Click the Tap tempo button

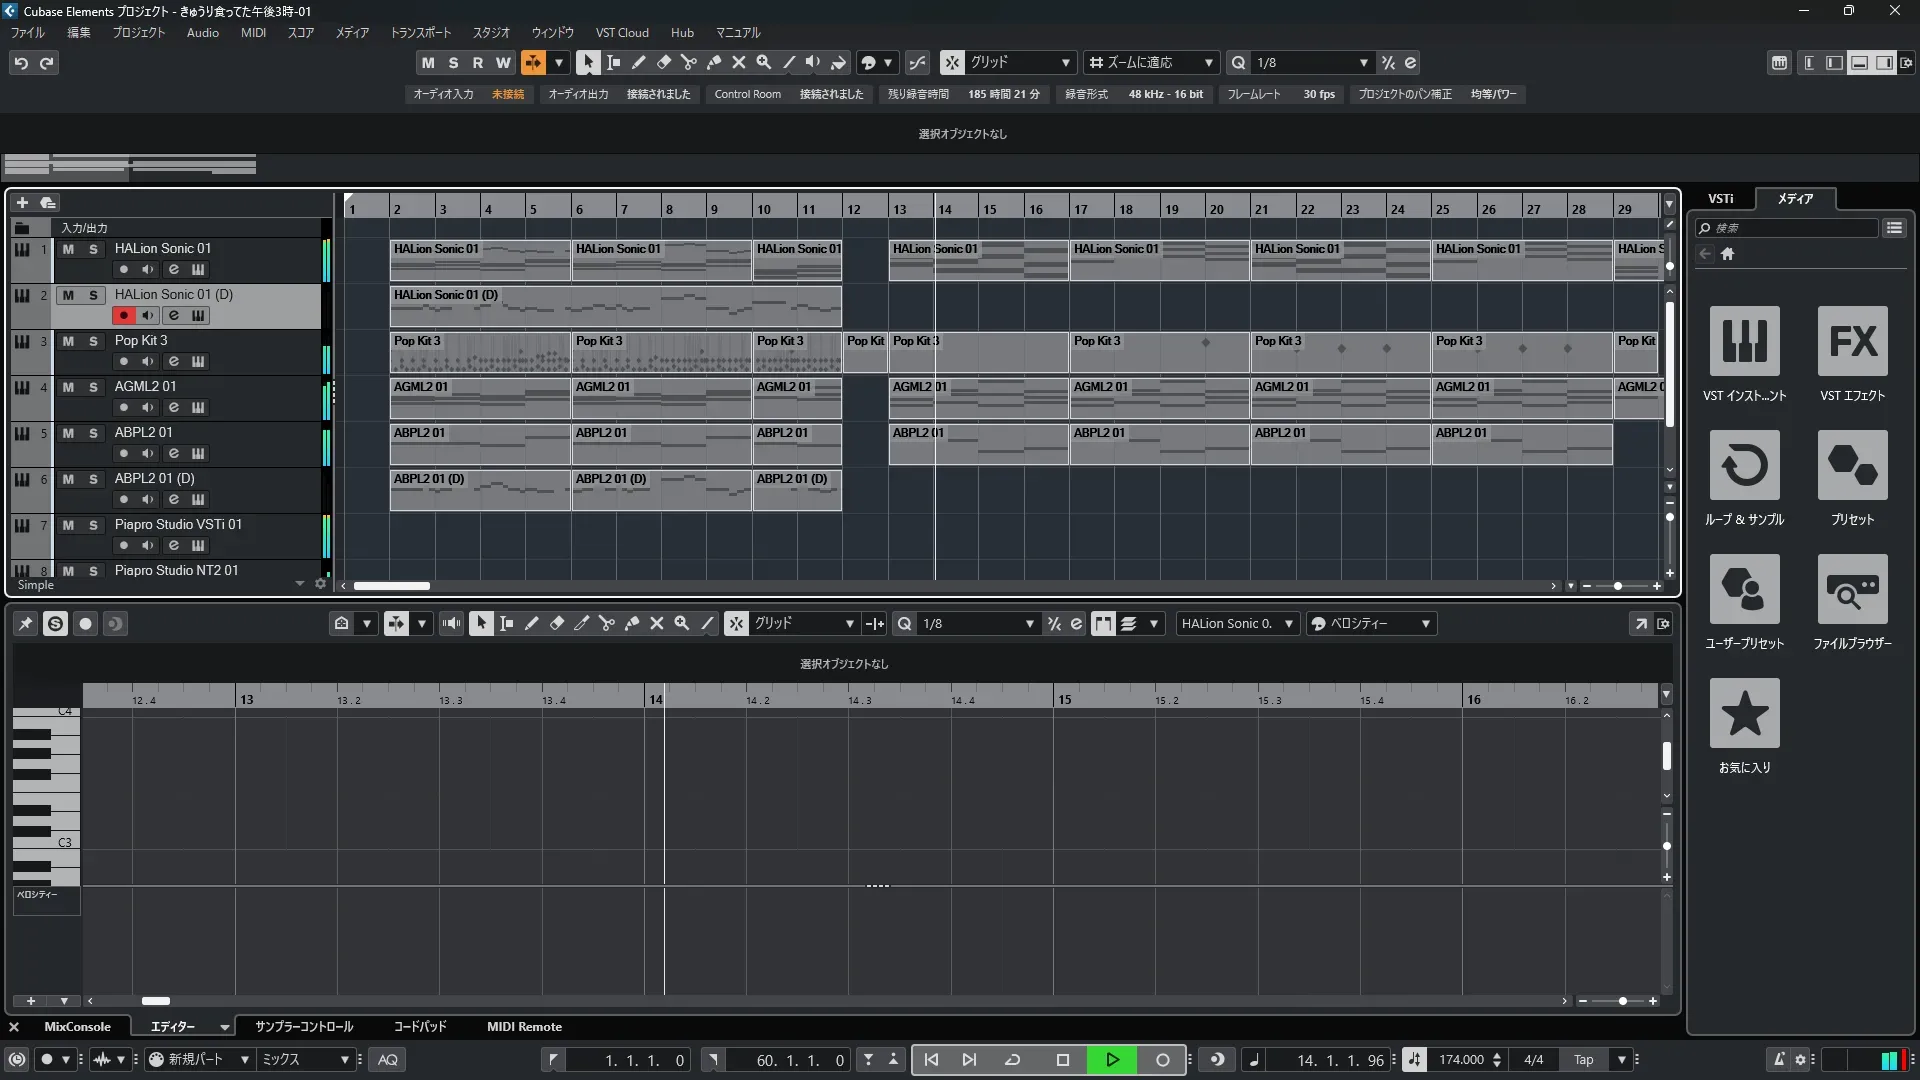(x=1584, y=1060)
